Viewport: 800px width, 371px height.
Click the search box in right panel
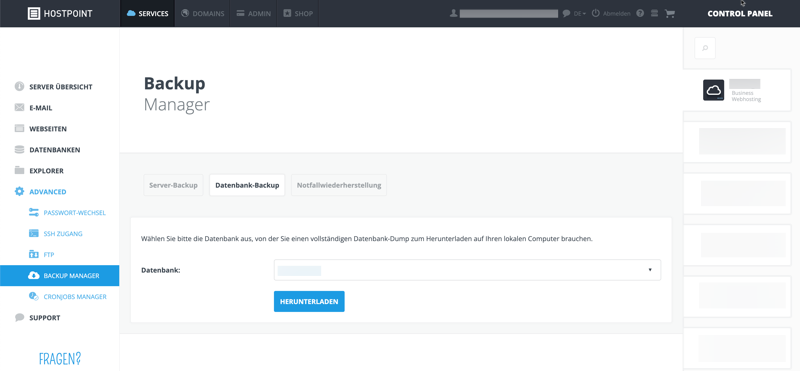click(705, 48)
